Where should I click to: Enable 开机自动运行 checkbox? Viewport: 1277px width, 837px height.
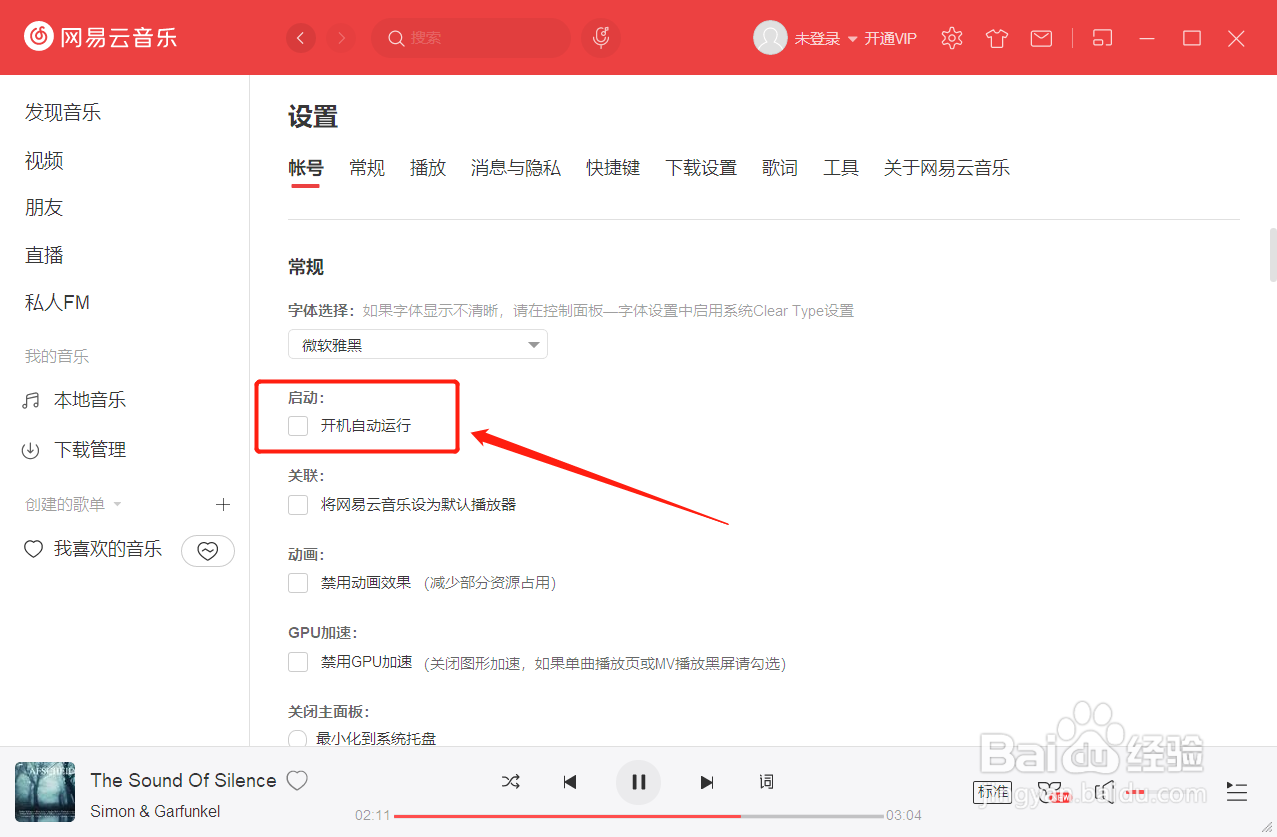coord(297,425)
